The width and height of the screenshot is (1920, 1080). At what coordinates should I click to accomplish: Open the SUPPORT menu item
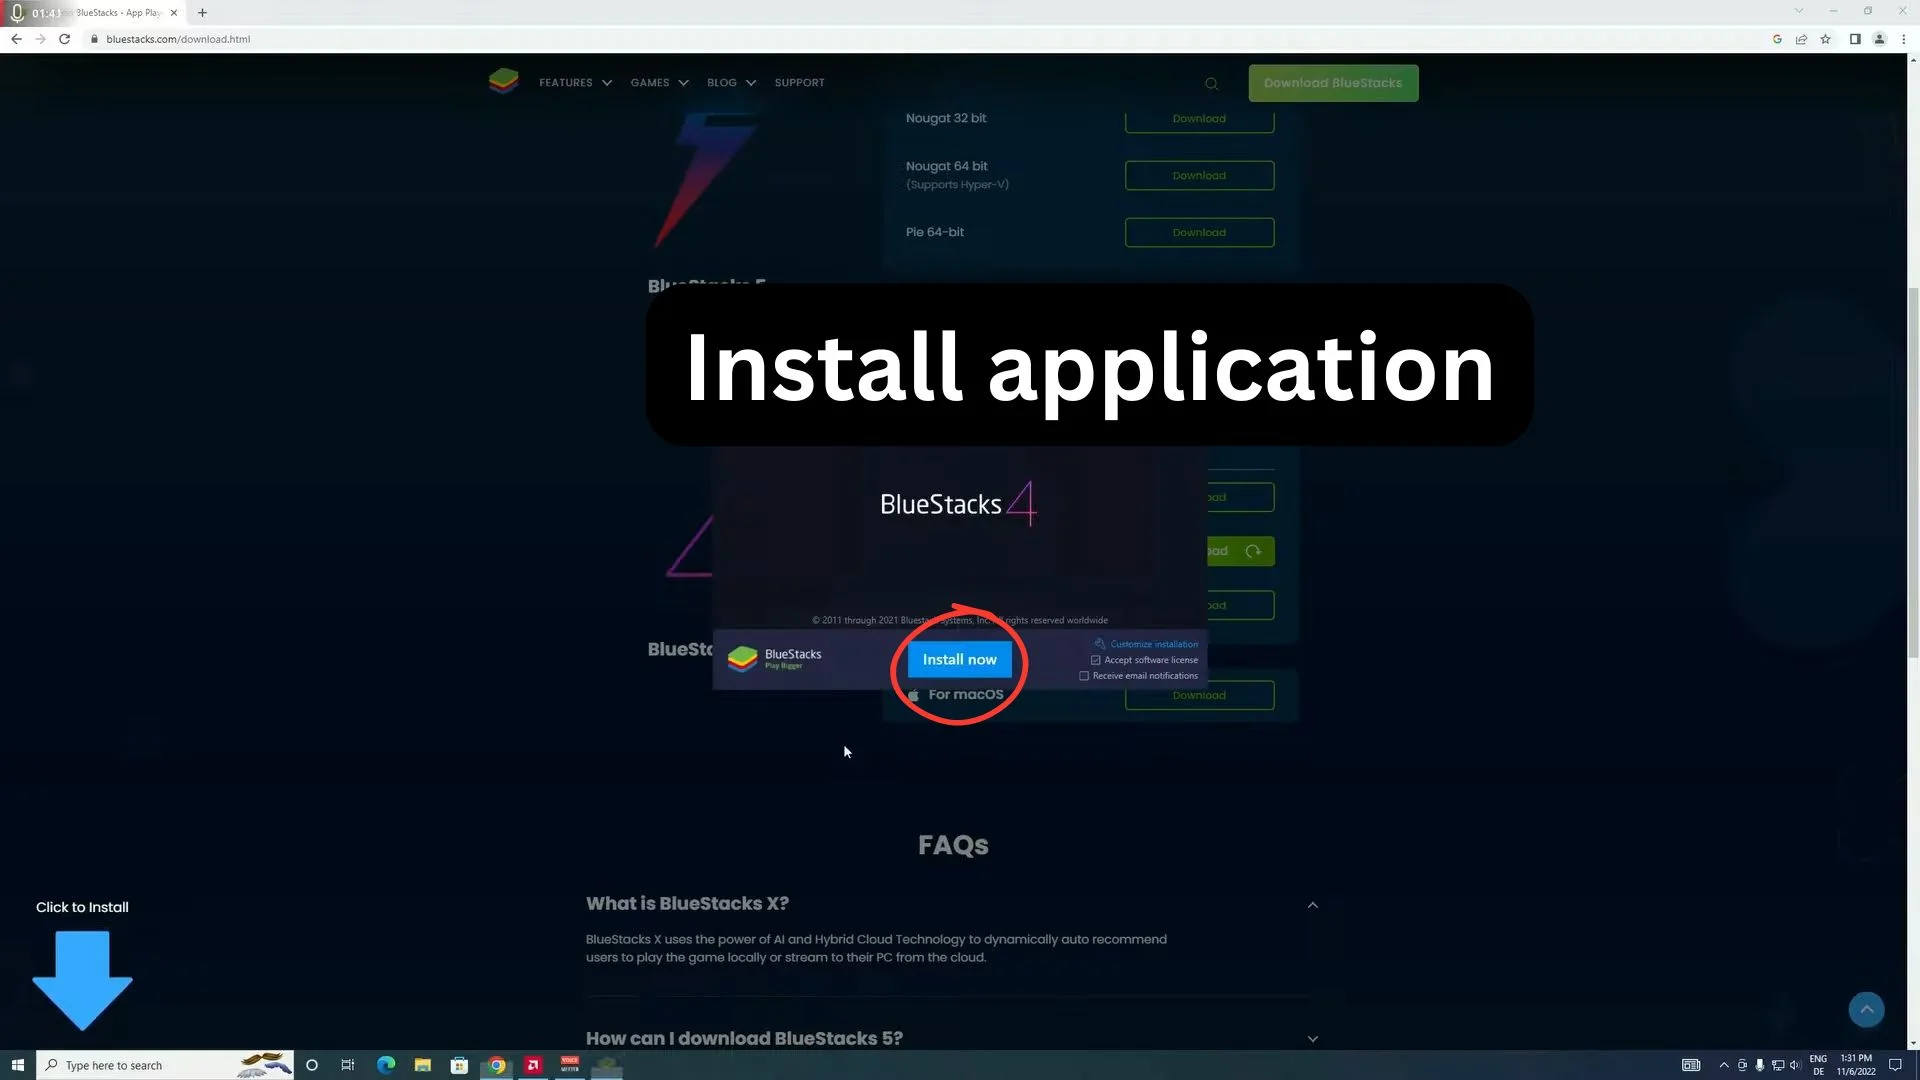click(799, 83)
